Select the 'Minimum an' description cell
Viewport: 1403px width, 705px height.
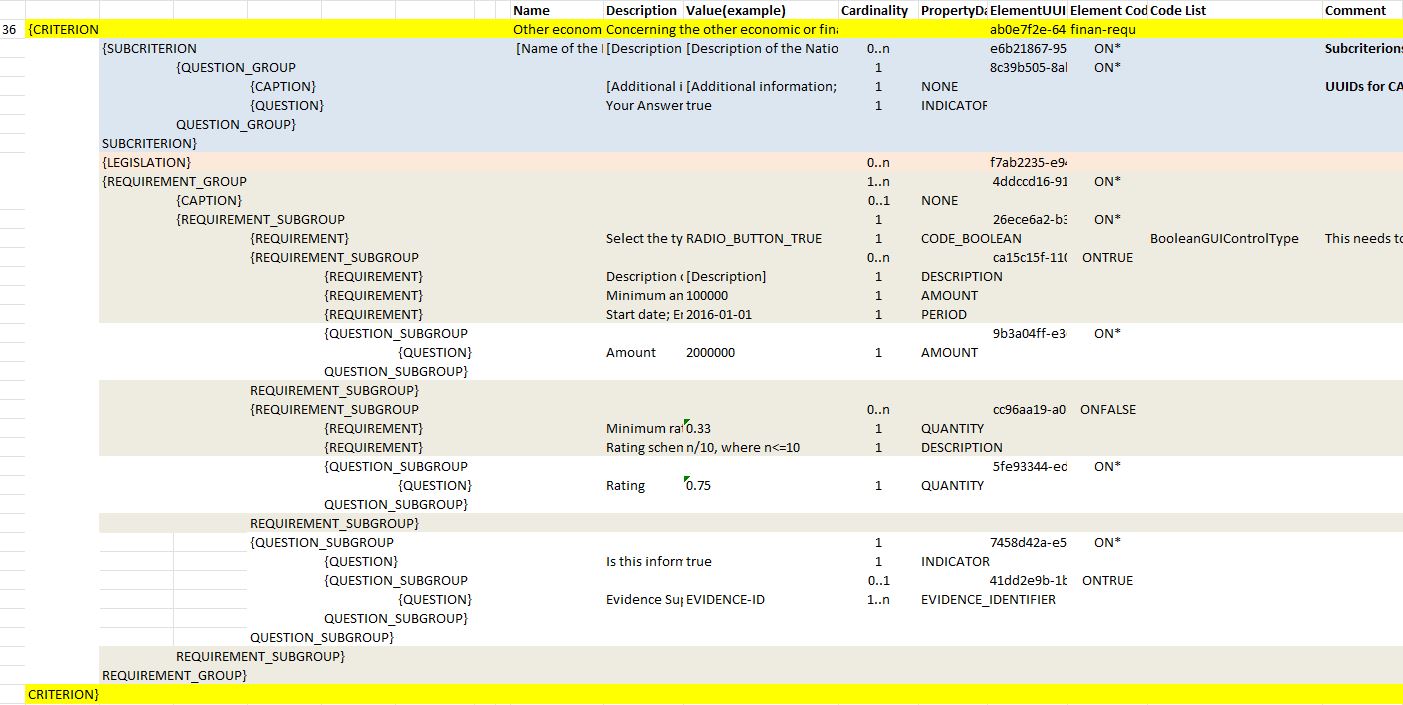[644, 296]
